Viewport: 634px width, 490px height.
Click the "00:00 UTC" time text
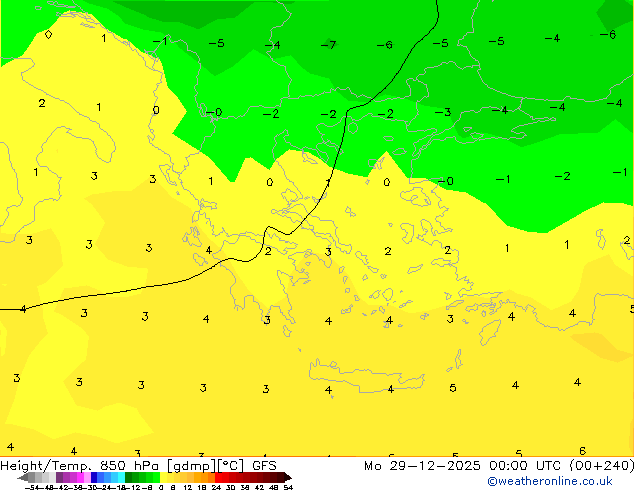tap(525, 465)
